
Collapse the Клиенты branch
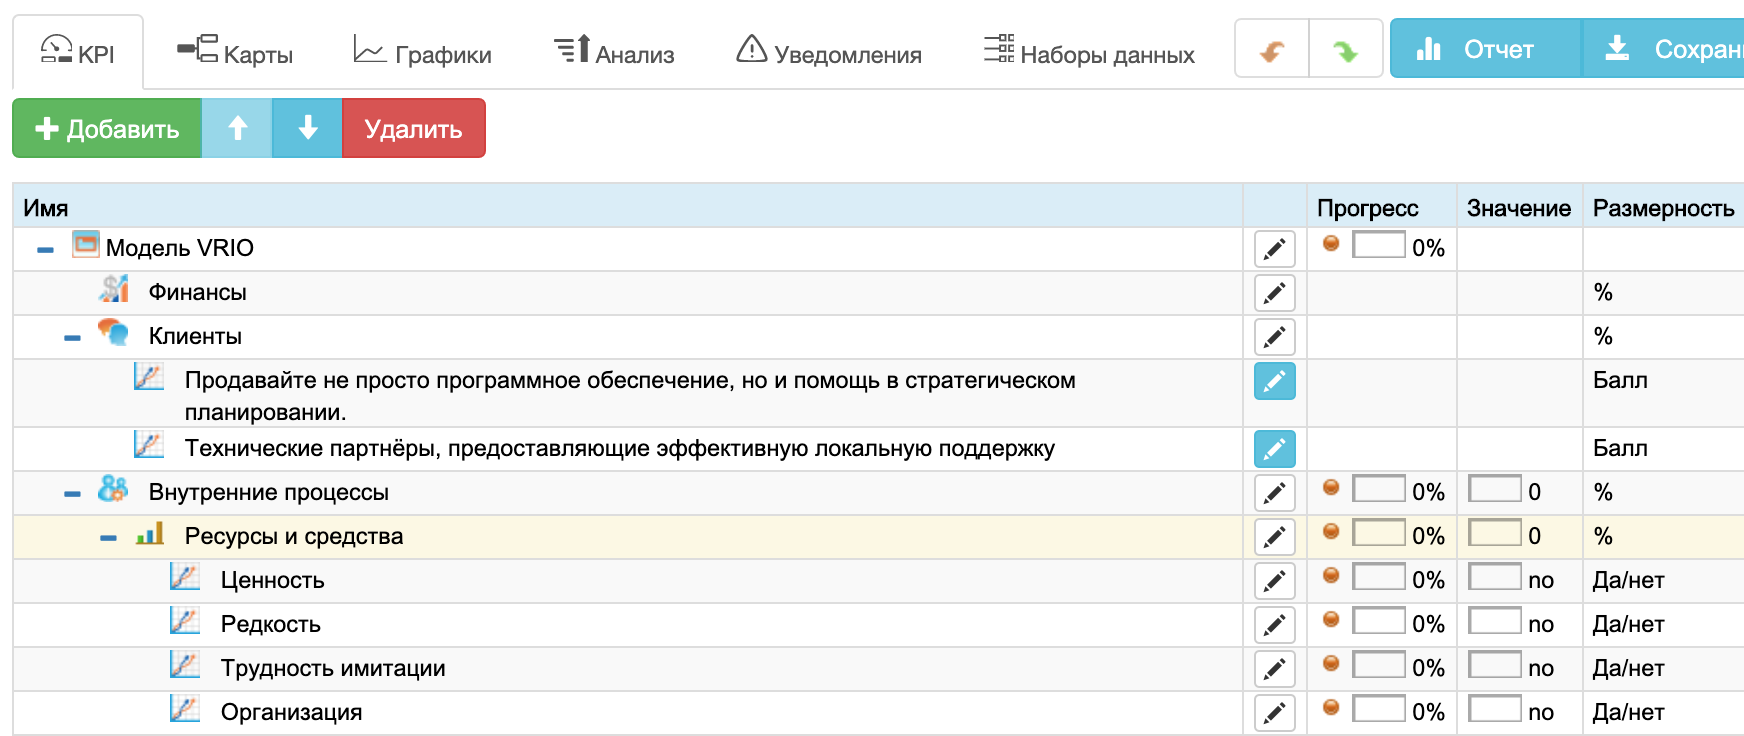[x=72, y=338]
